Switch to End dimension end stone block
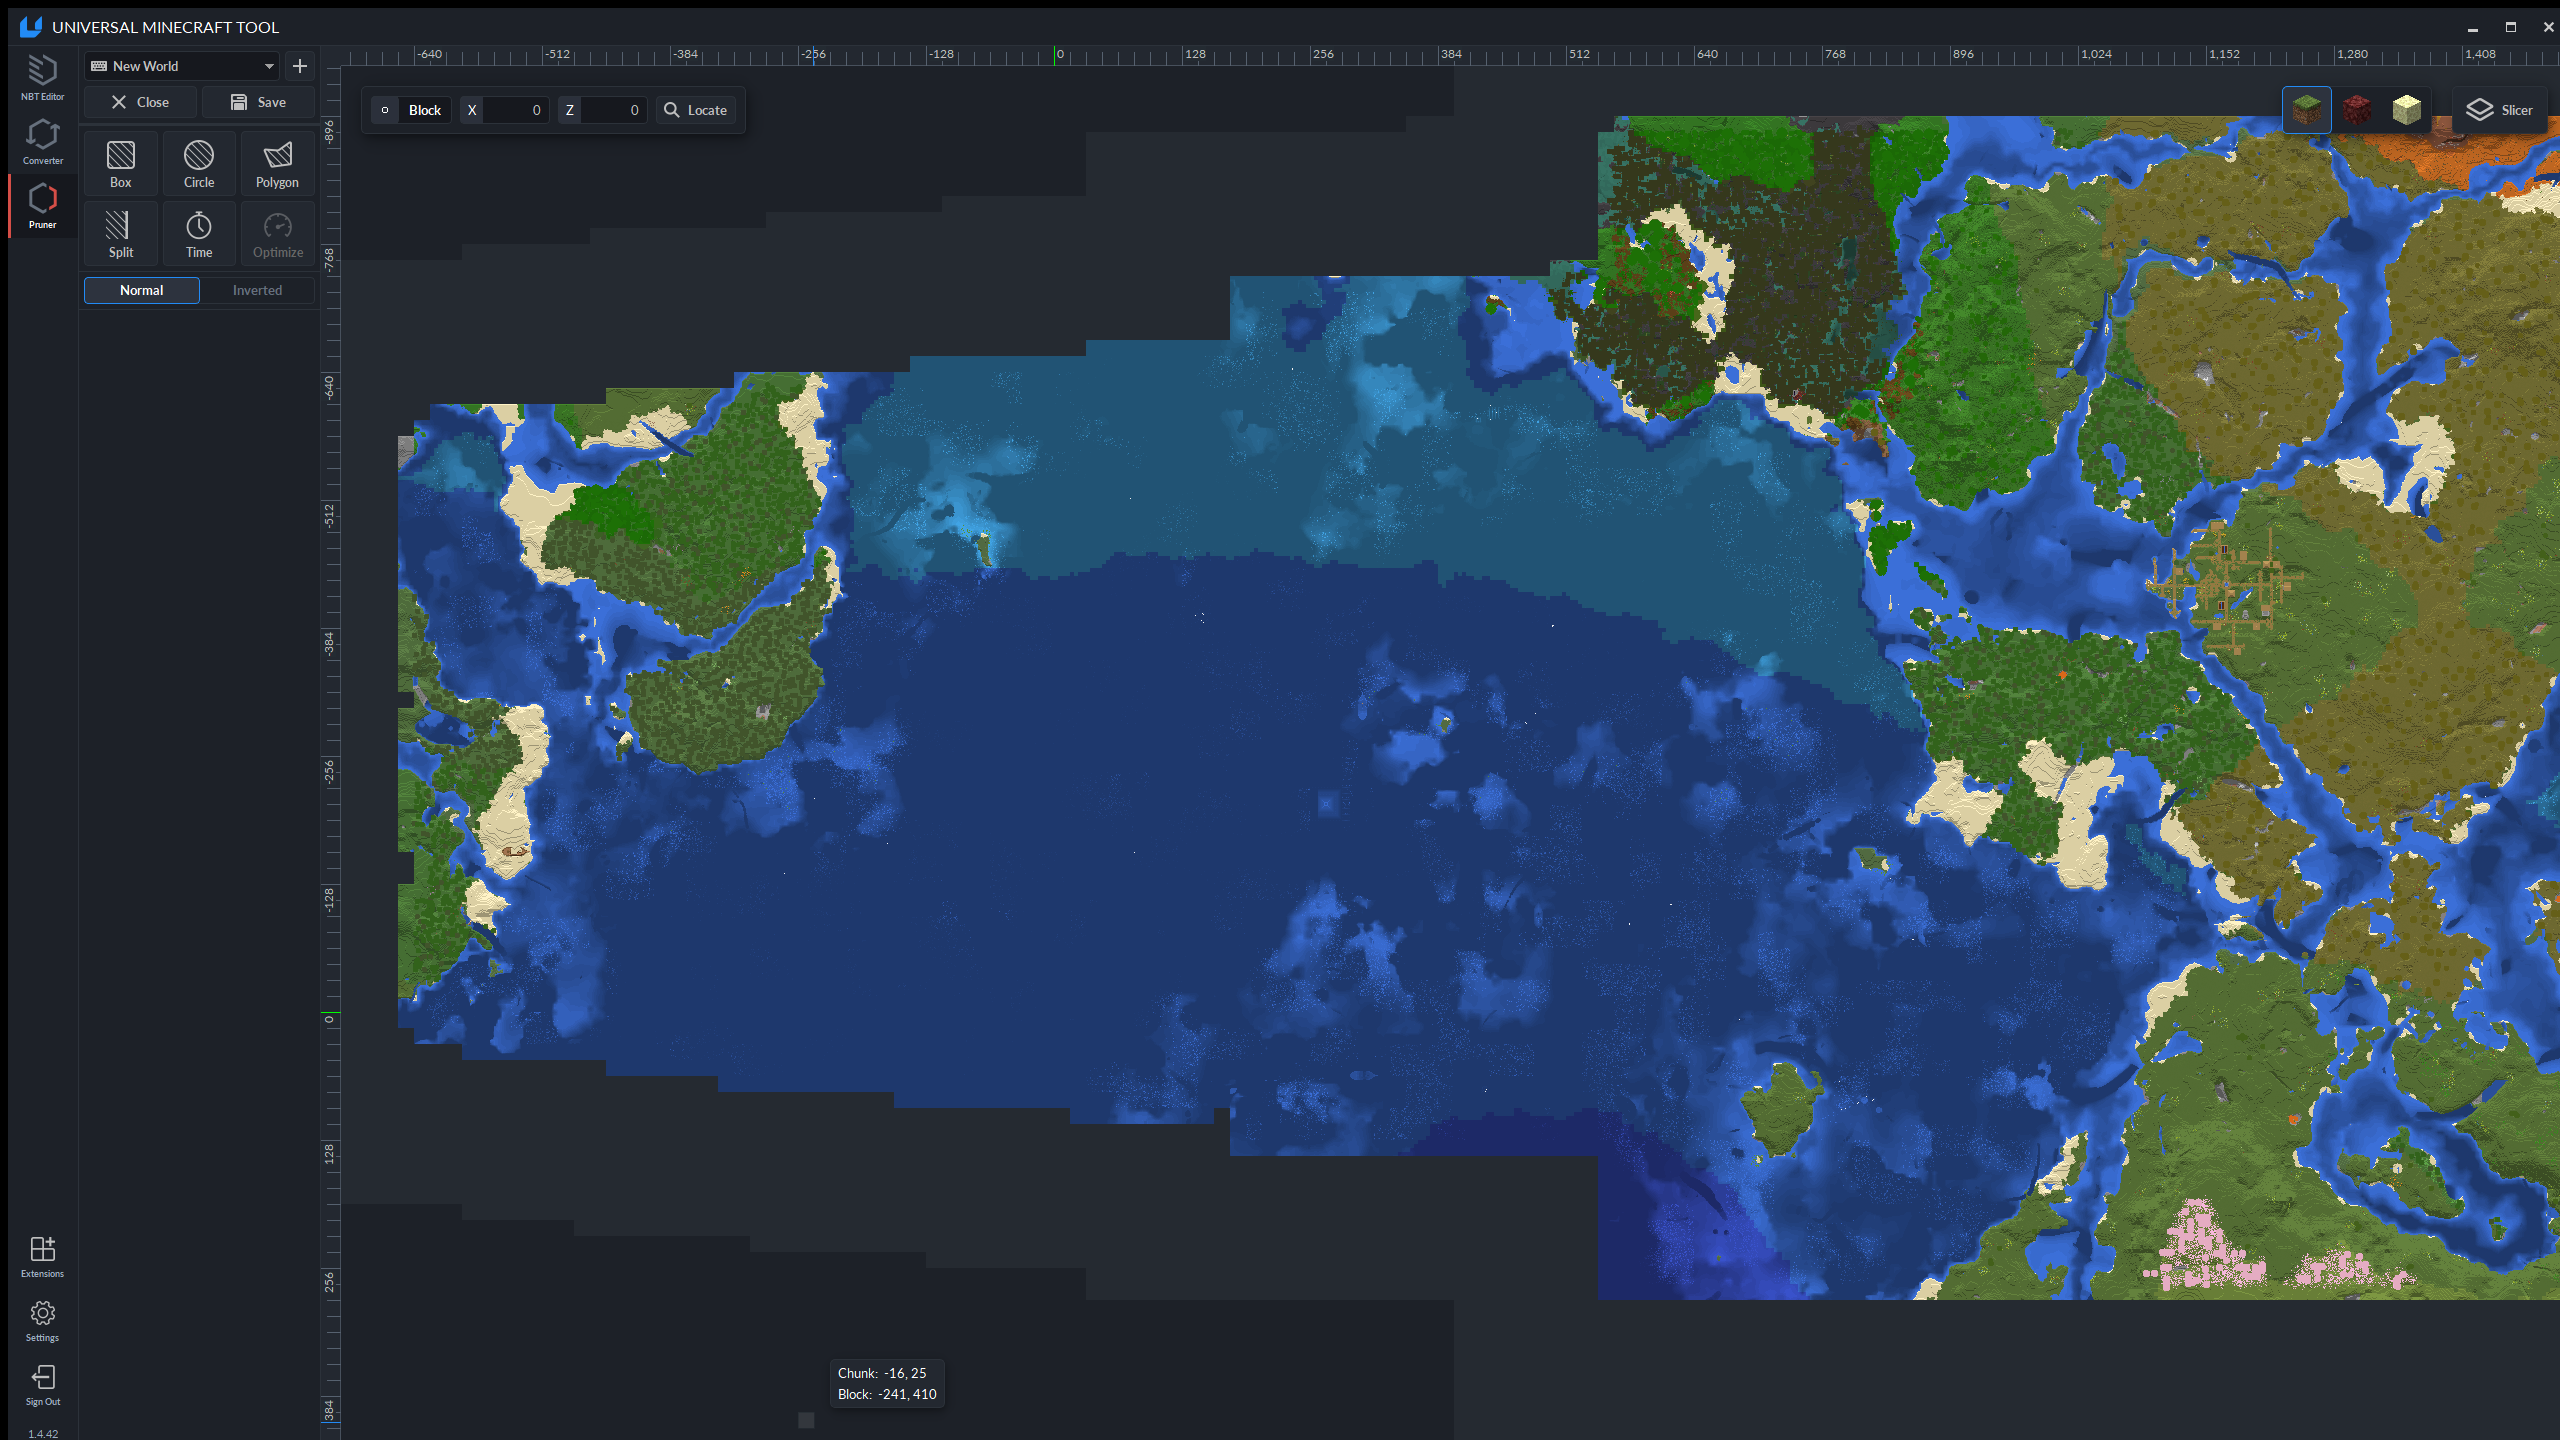Viewport: 2560px width, 1440px height. (2406, 110)
